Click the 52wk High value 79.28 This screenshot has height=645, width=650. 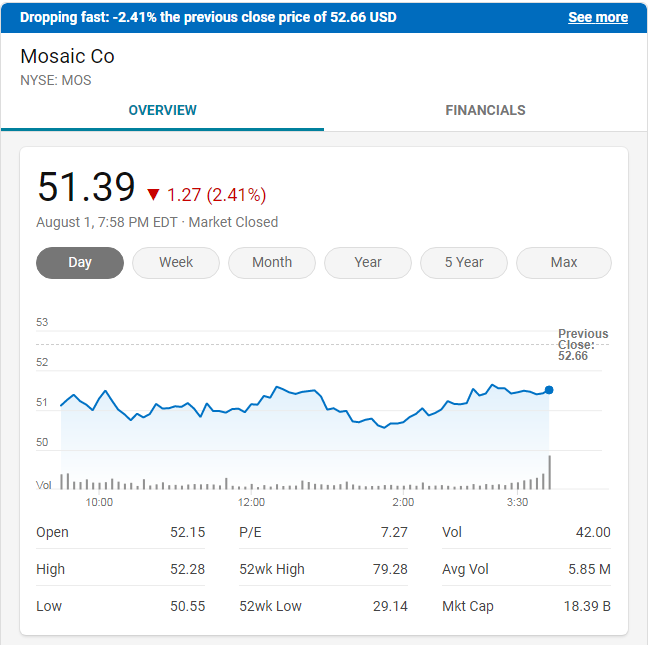coord(390,569)
